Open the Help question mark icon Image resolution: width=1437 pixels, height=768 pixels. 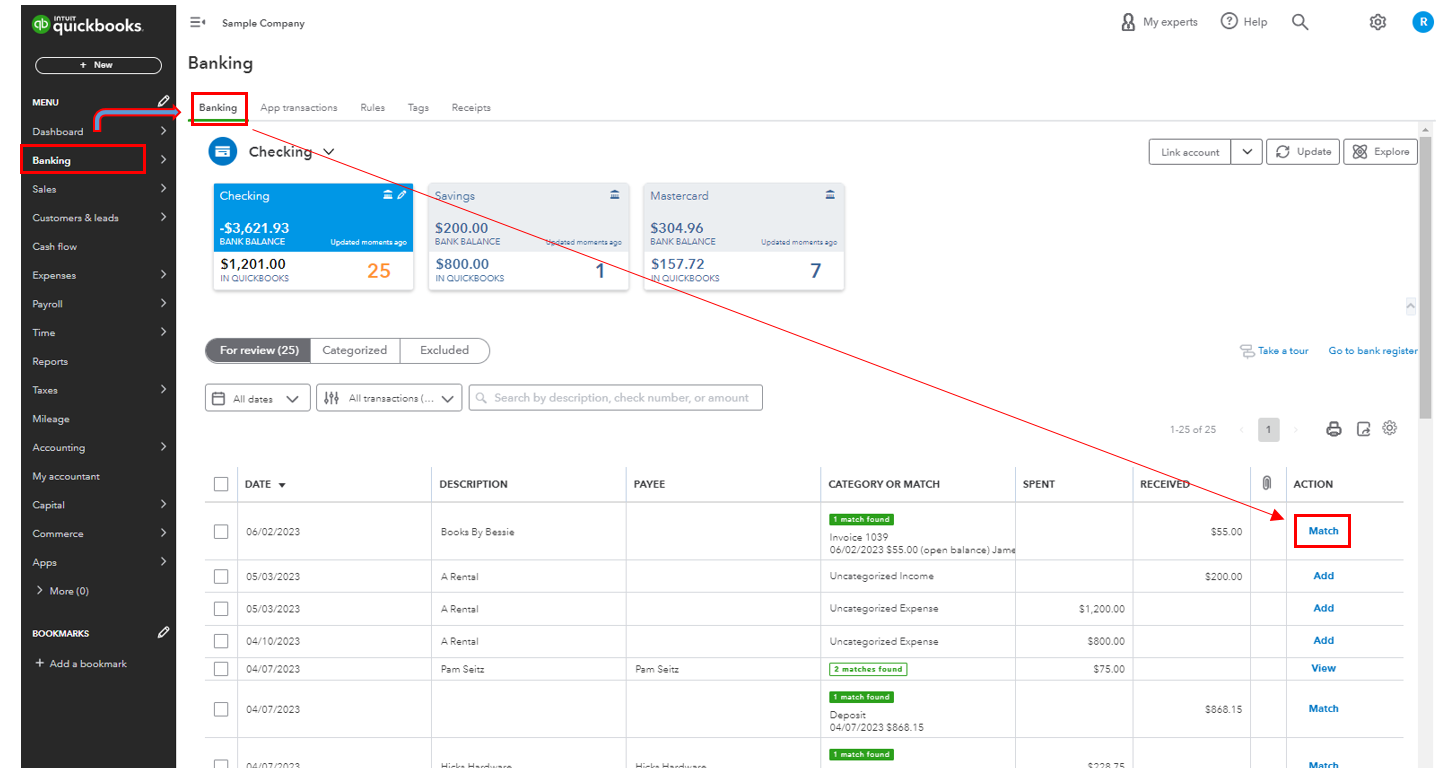(x=1229, y=21)
